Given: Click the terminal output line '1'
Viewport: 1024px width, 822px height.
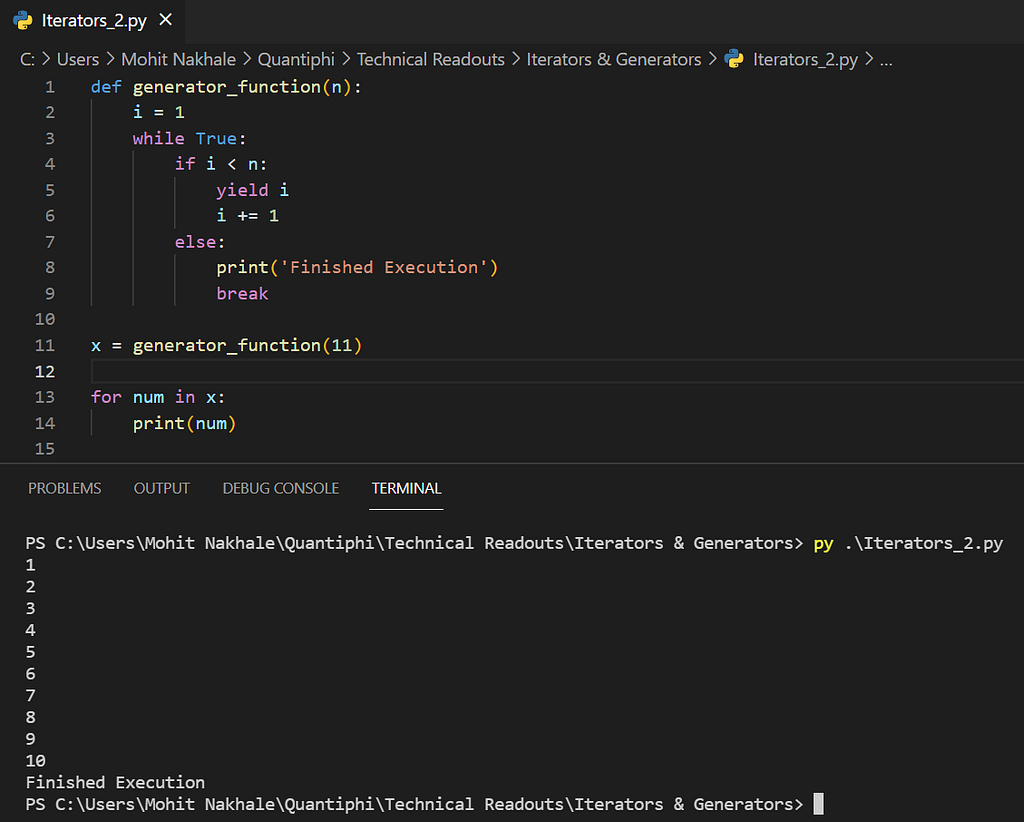Looking at the screenshot, I should (x=30, y=565).
